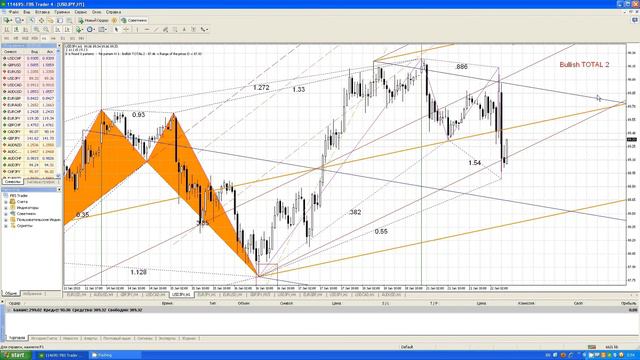
Task: Select USDJPY row in Market Watch
Action: [x=28, y=78]
